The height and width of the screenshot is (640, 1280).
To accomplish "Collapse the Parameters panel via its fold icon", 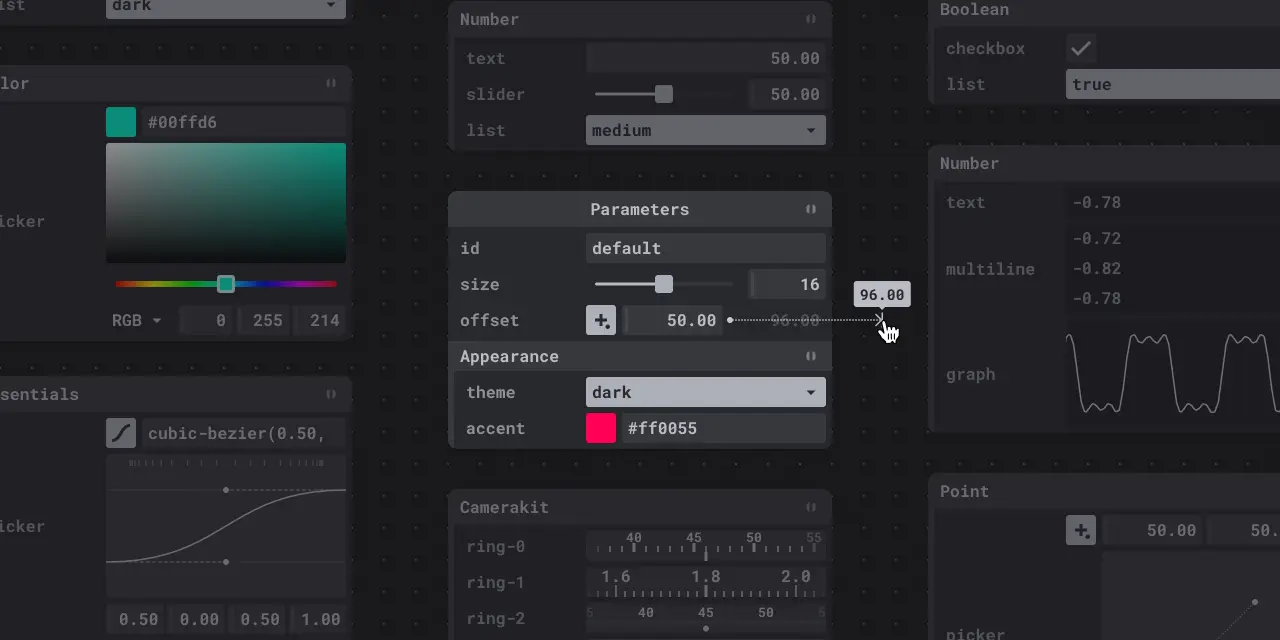I will click(x=811, y=209).
